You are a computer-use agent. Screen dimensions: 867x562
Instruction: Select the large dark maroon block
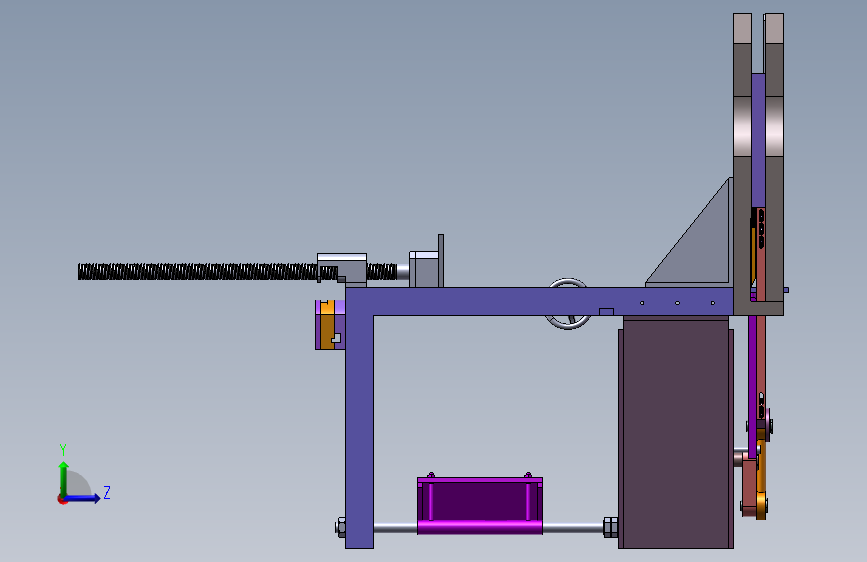point(676,433)
